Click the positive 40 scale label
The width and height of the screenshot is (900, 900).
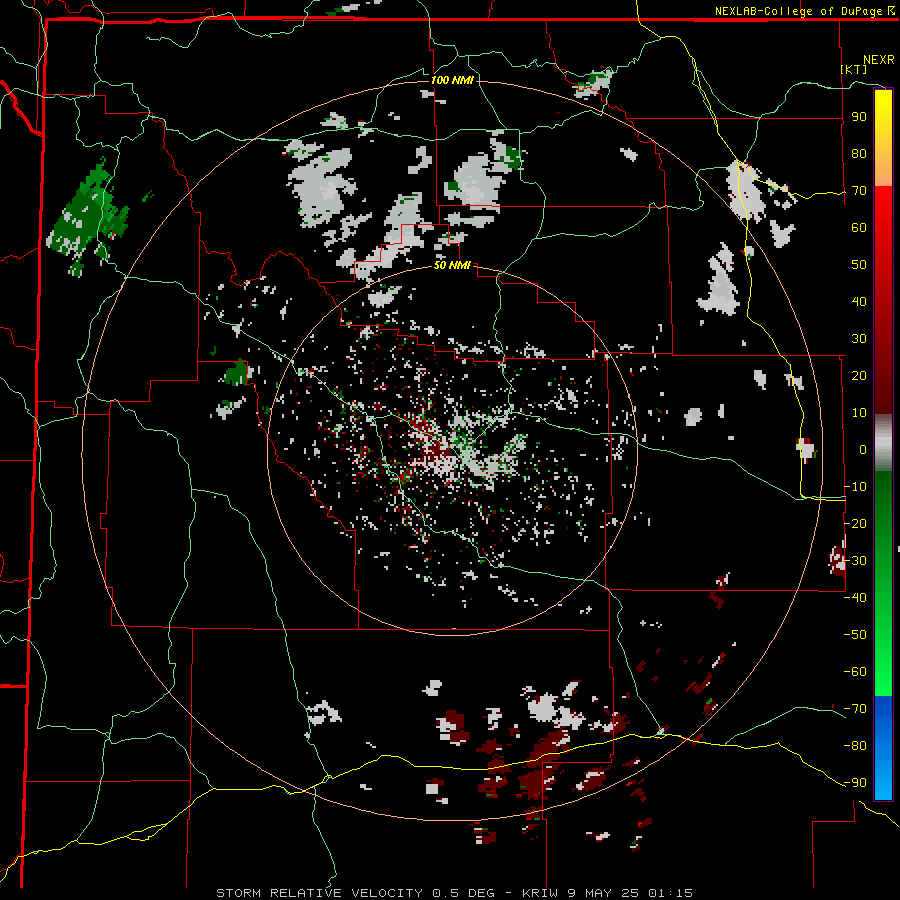tap(859, 302)
